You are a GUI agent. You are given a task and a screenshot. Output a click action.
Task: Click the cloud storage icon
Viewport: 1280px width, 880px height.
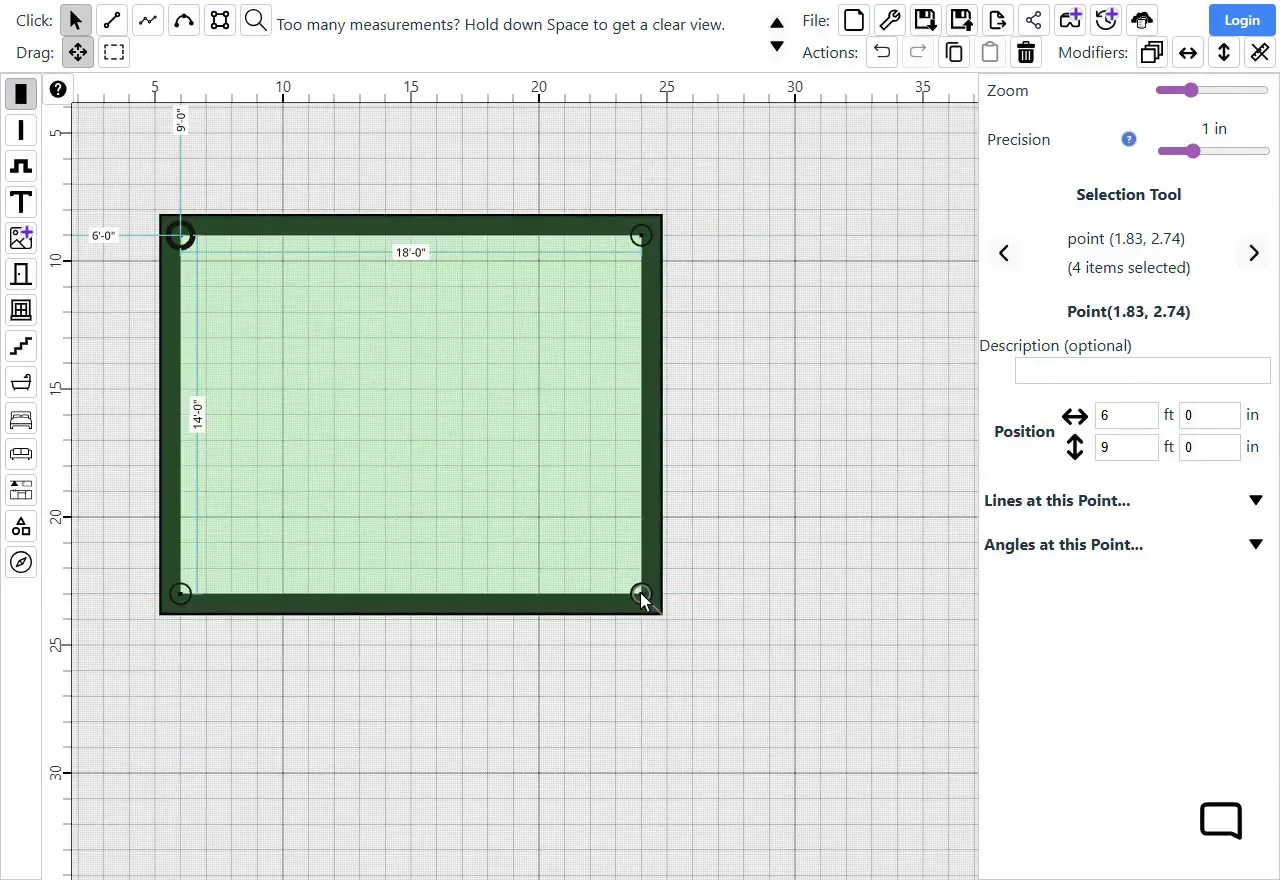pos(1141,20)
